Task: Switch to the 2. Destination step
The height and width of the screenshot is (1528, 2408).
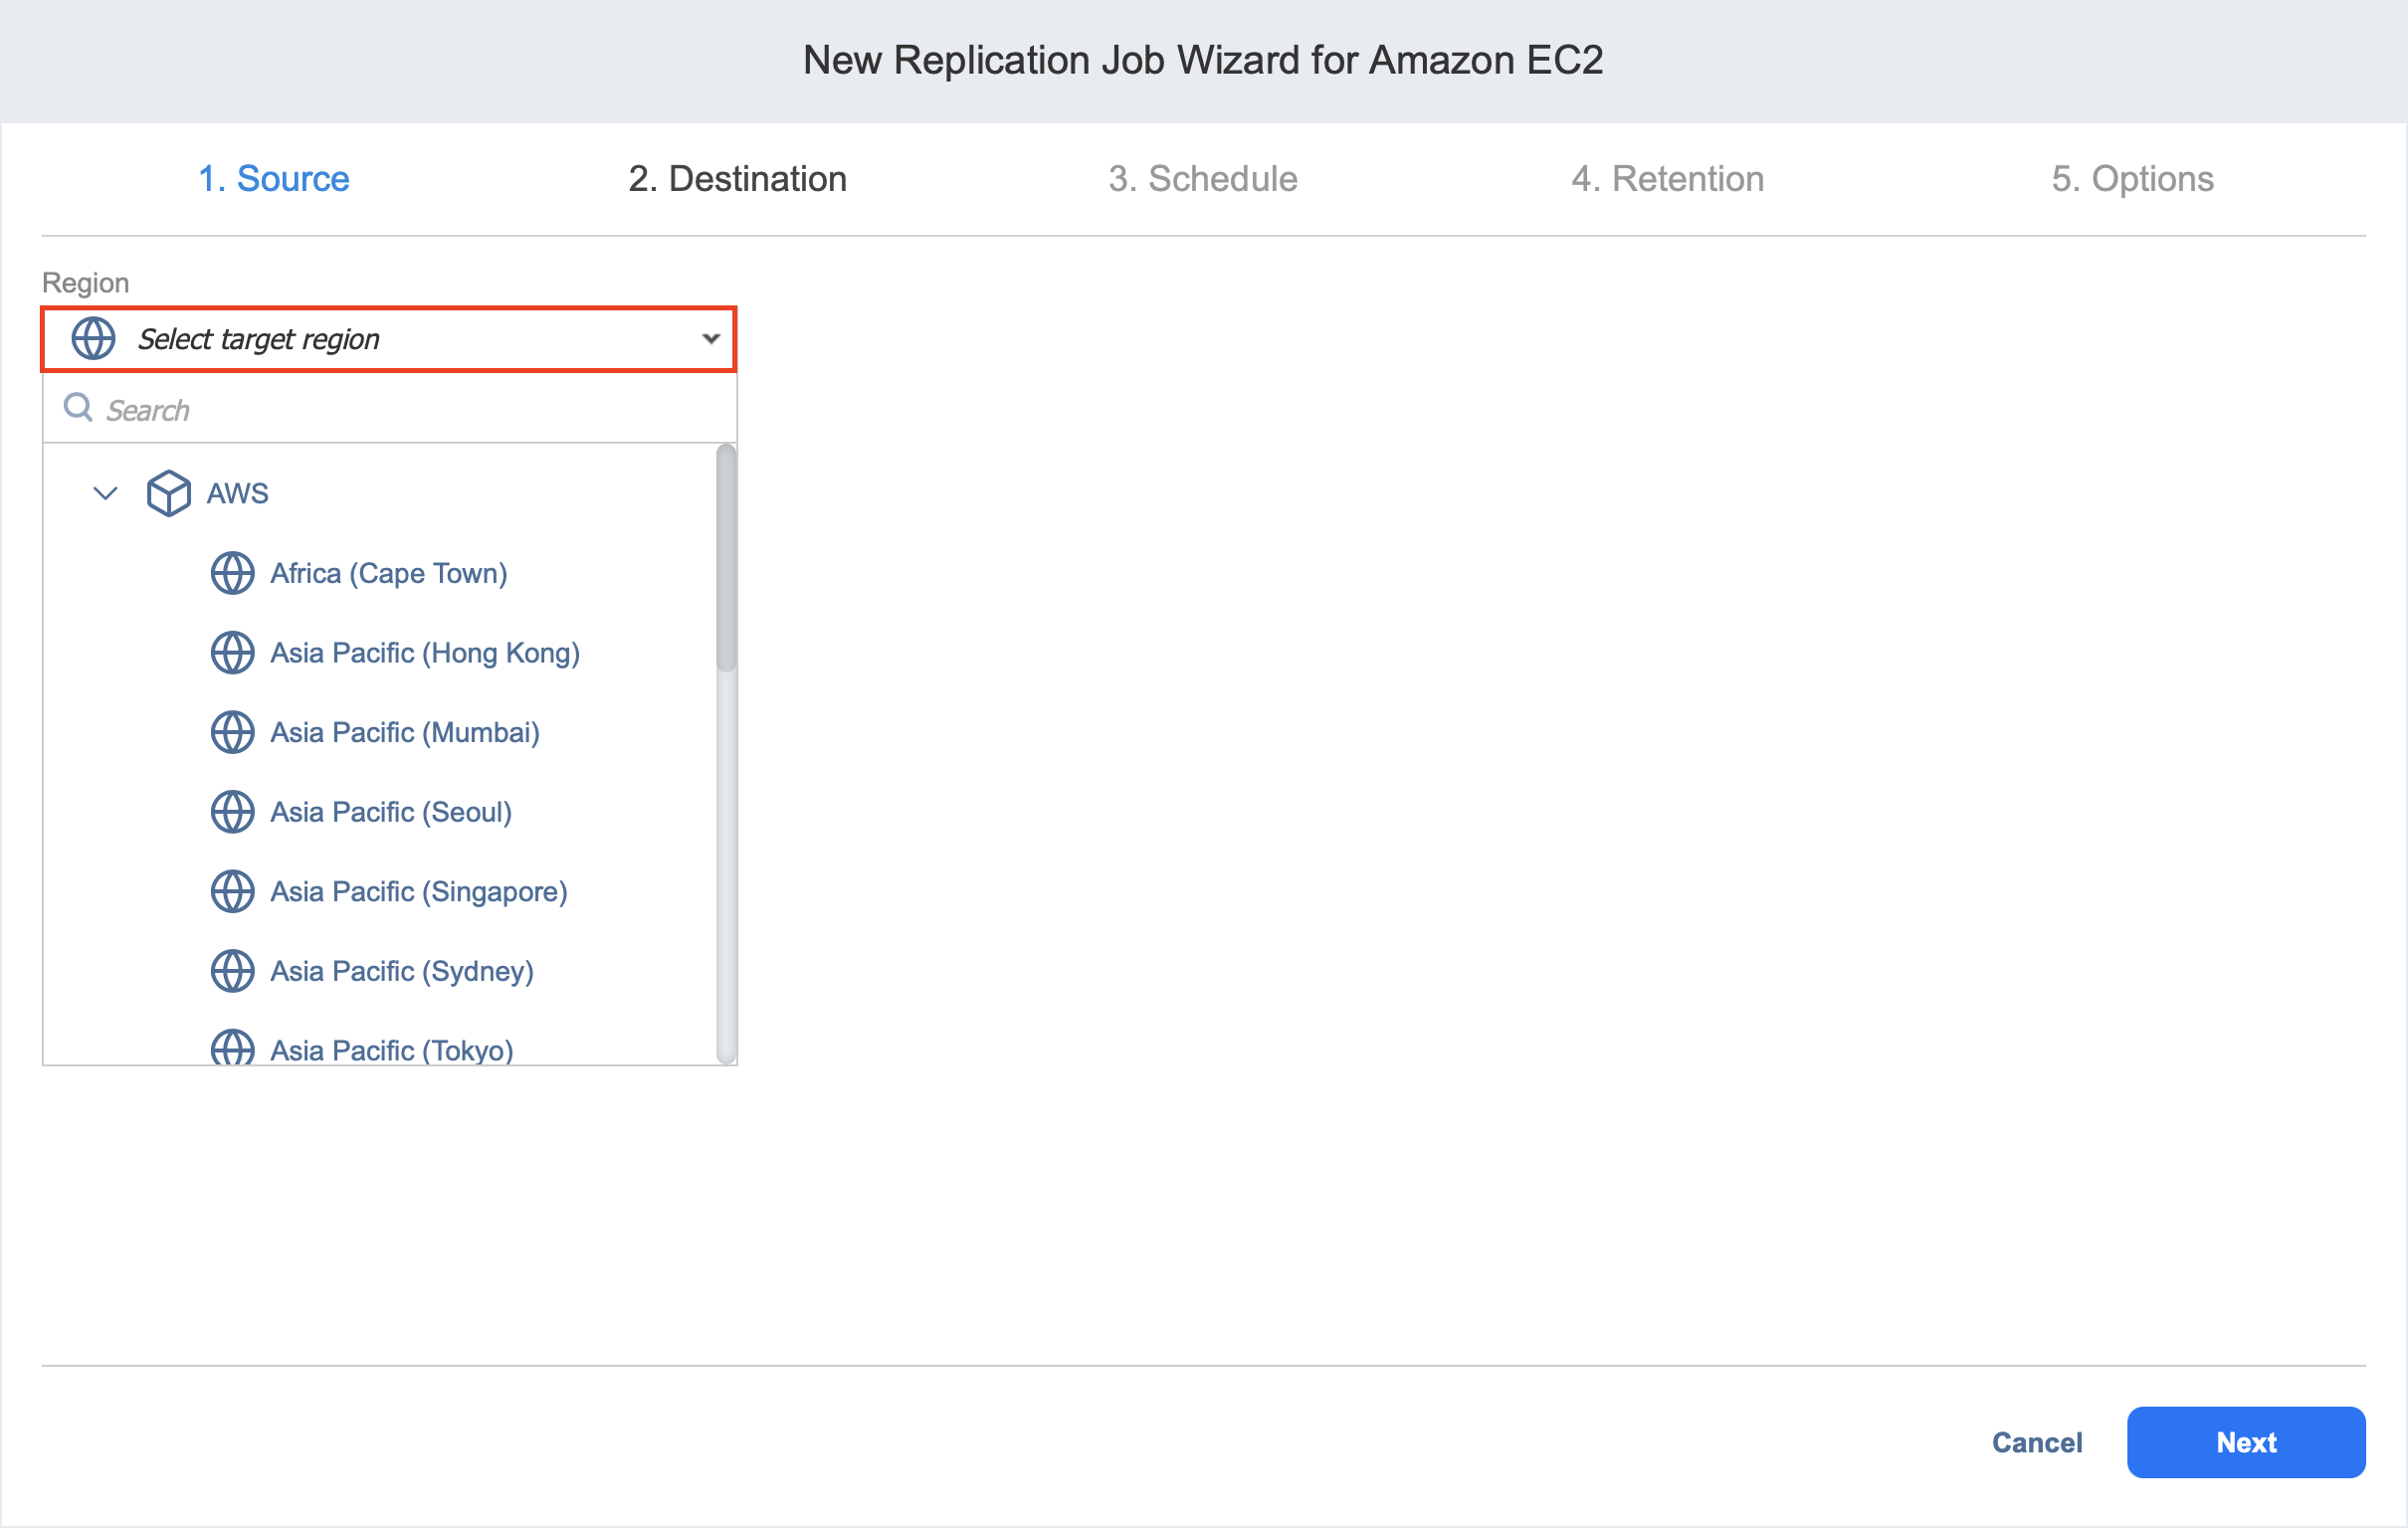Action: pyautogui.click(x=737, y=179)
